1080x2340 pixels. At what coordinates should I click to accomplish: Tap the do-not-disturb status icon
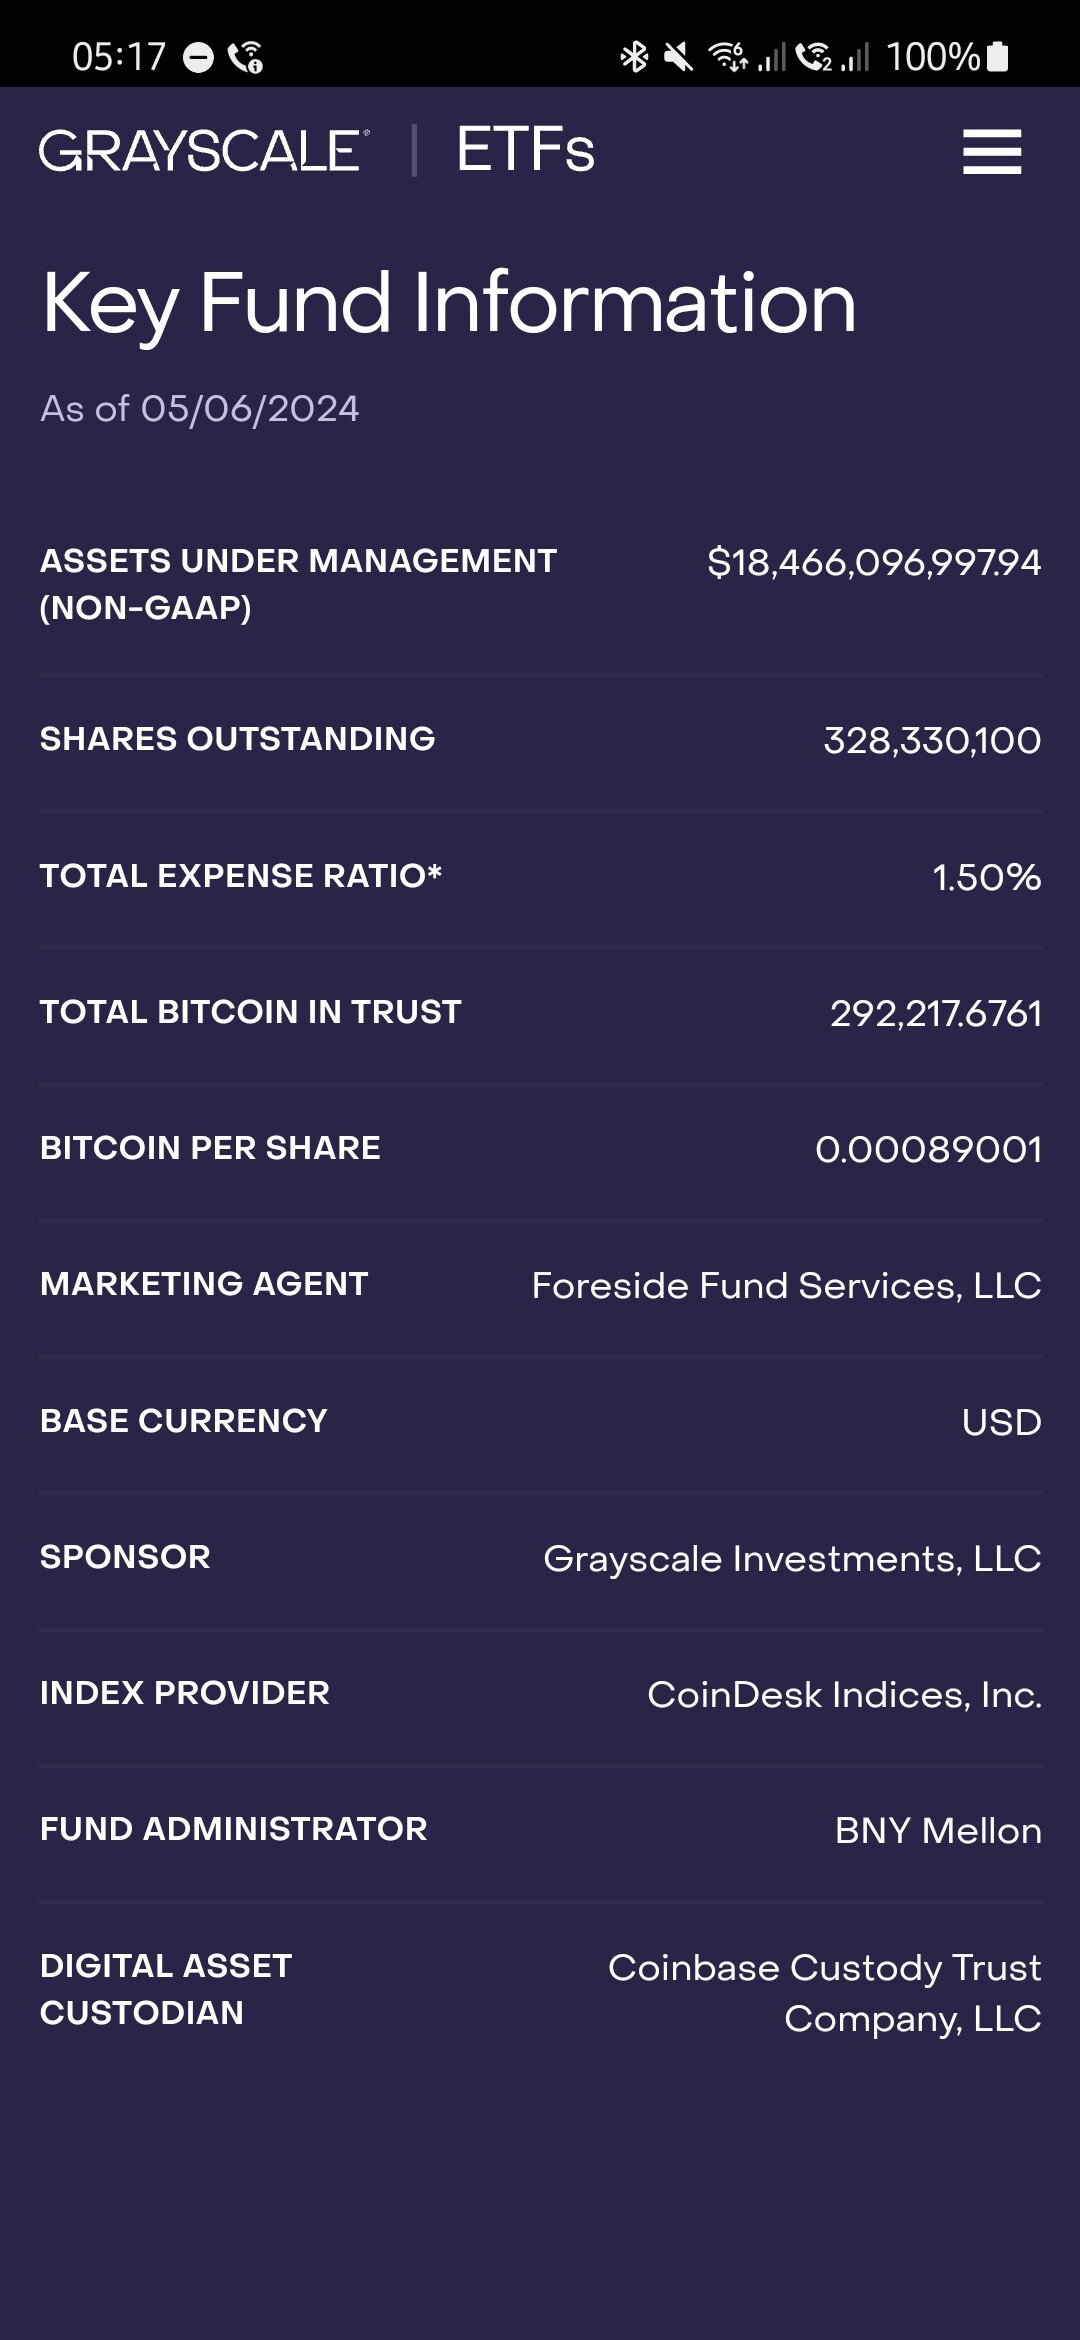pos(199,58)
